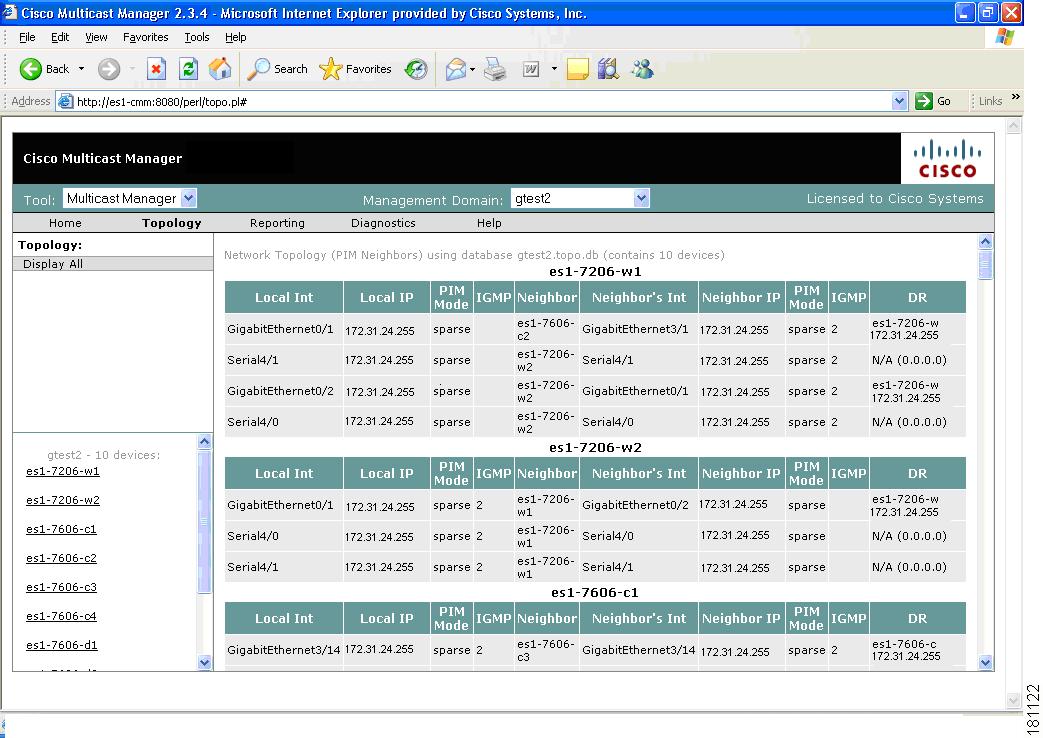The image size is (1043, 738).
Task: Expand the Edit dropdown arrow
Action: (x=554, y=69)
